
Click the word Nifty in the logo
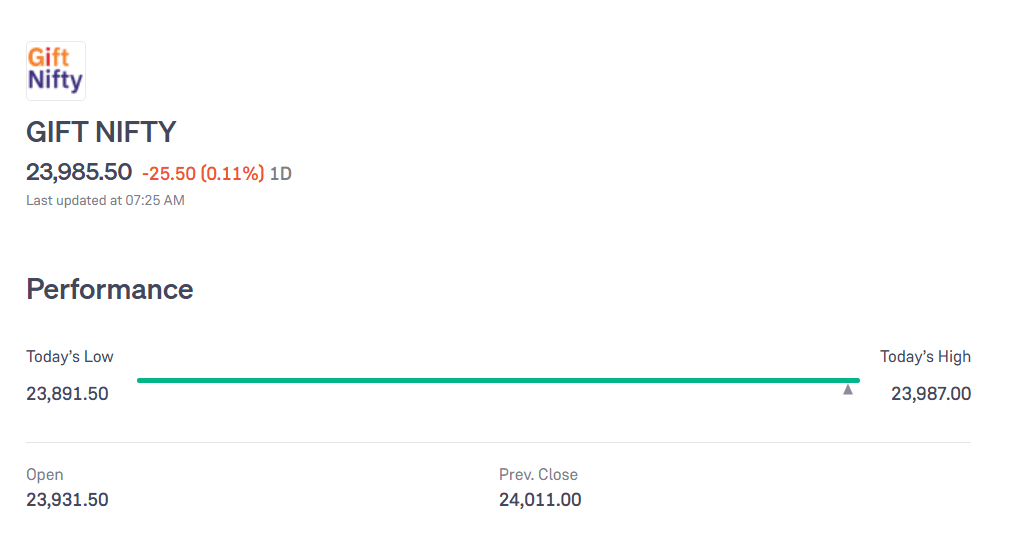tap(55, 80)
